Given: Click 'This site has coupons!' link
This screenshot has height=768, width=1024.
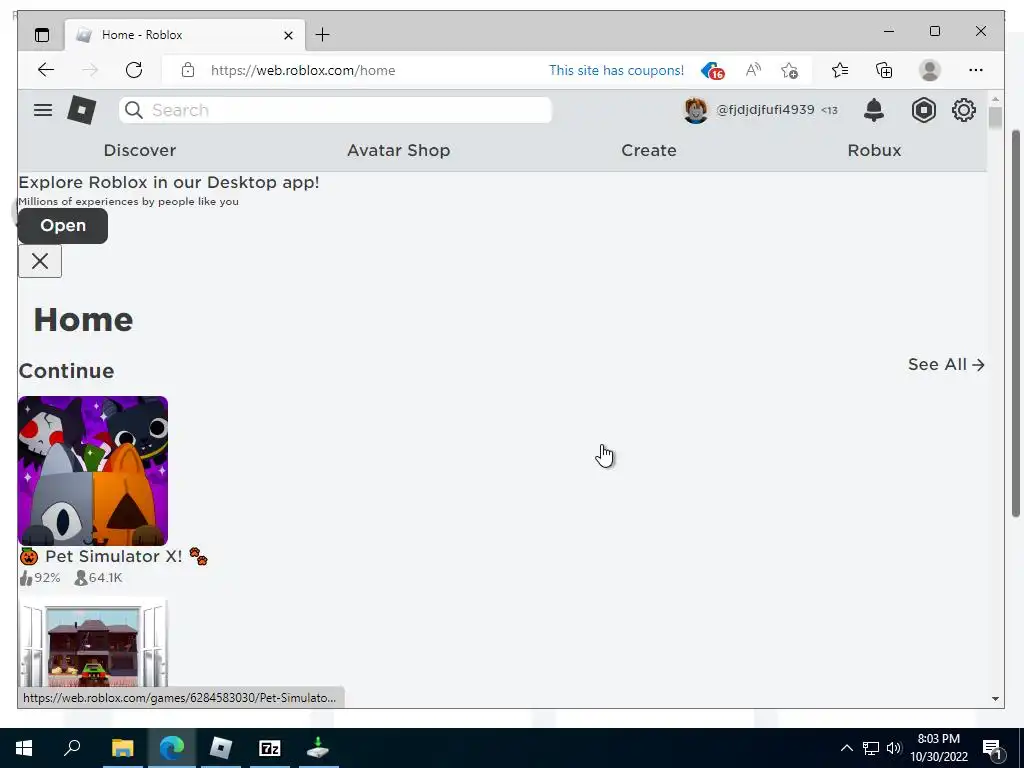Looking at the screenshot, I should 616,71.
